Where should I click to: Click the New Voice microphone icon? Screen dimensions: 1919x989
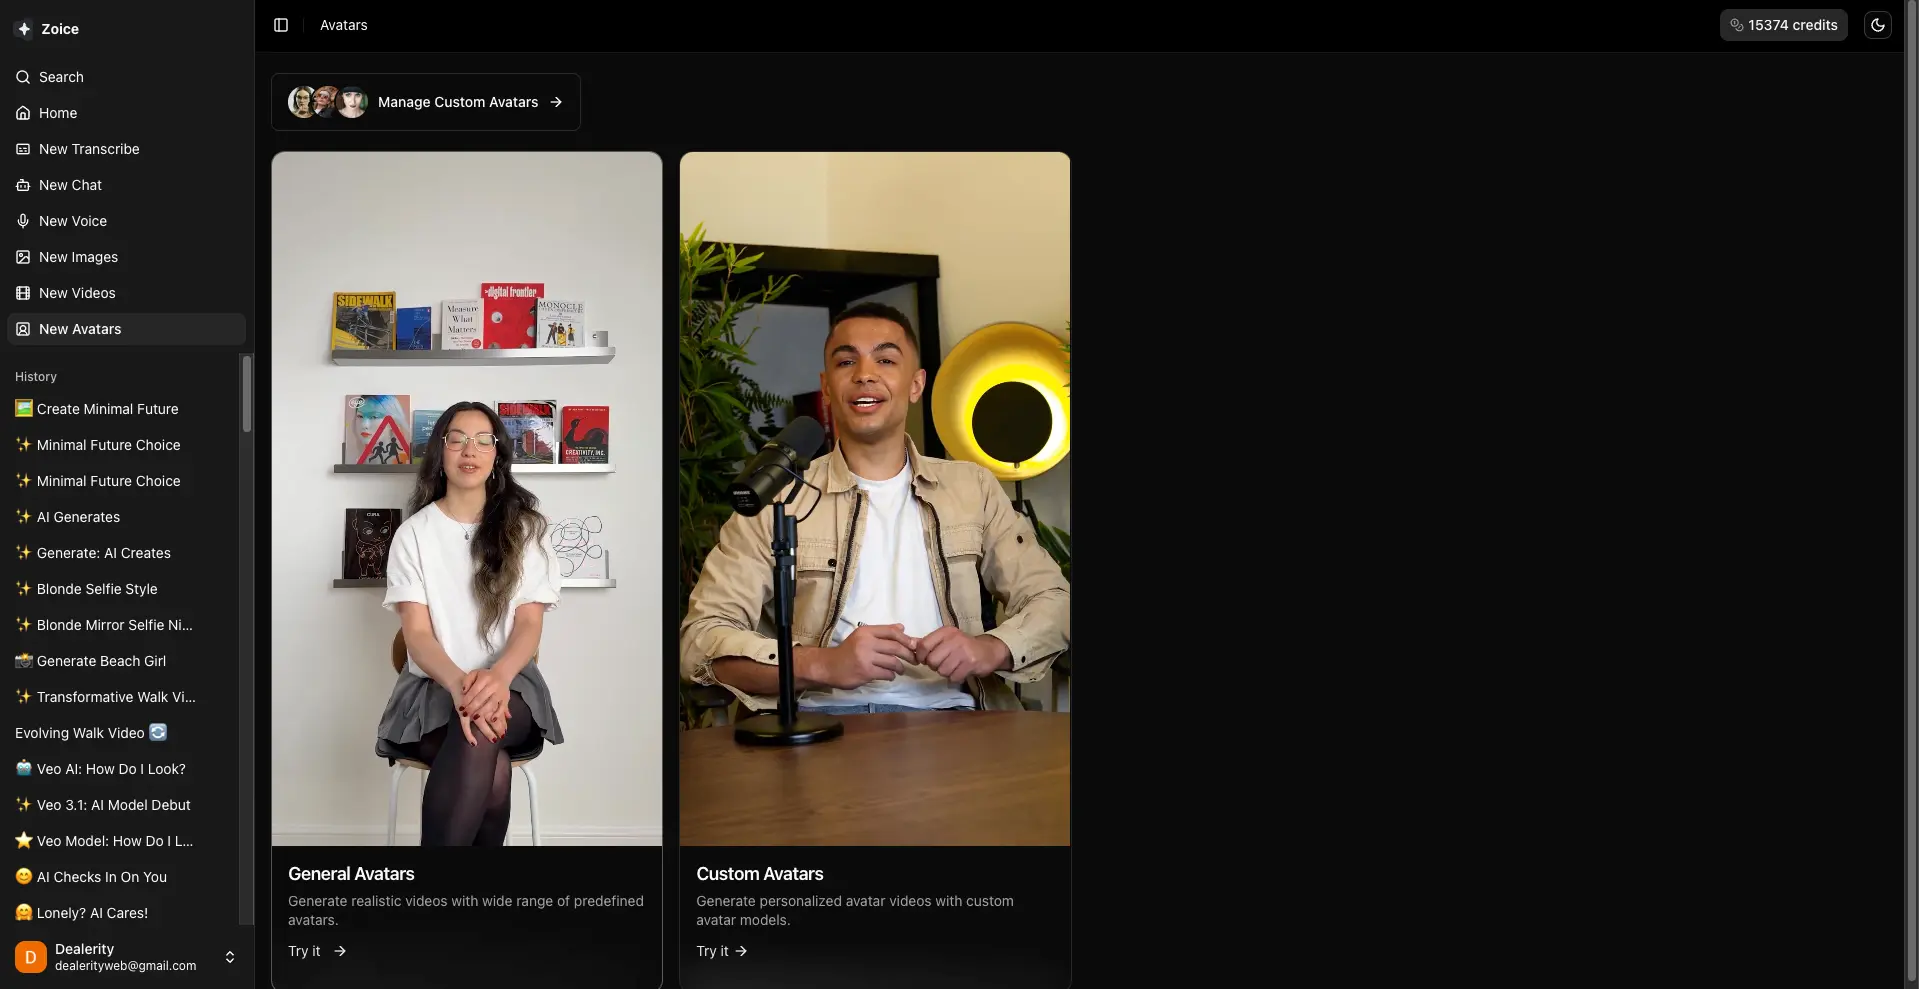point(23,221)
